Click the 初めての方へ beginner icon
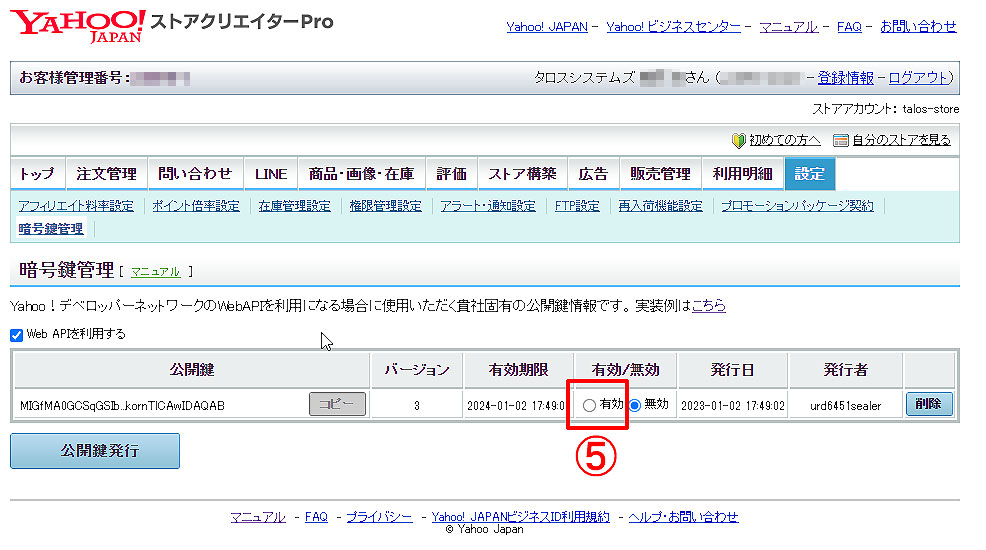Screen dimensions: 986x550 pos(738,140)
